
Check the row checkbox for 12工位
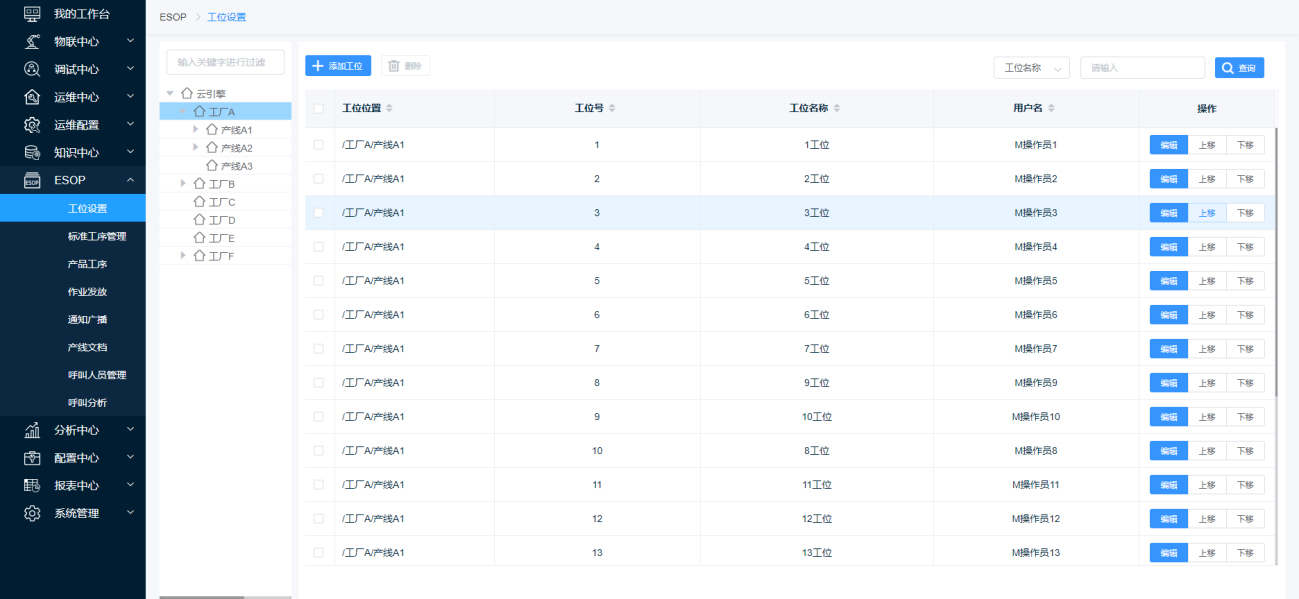319,519
